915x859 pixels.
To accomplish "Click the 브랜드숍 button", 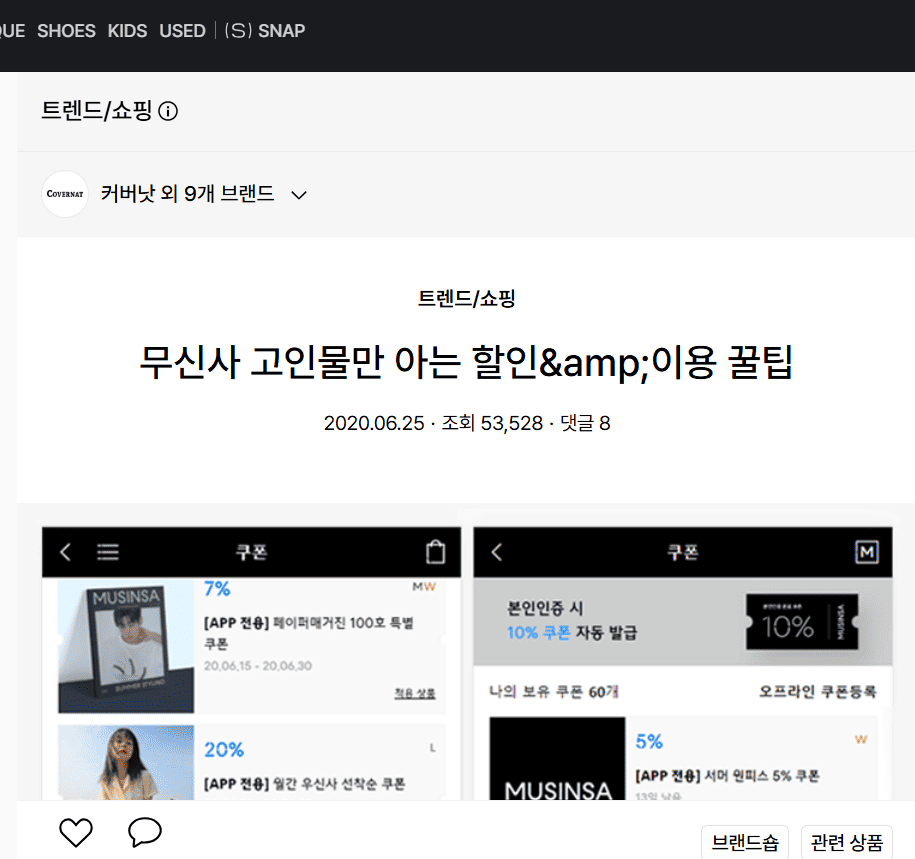I will [745, 842].
